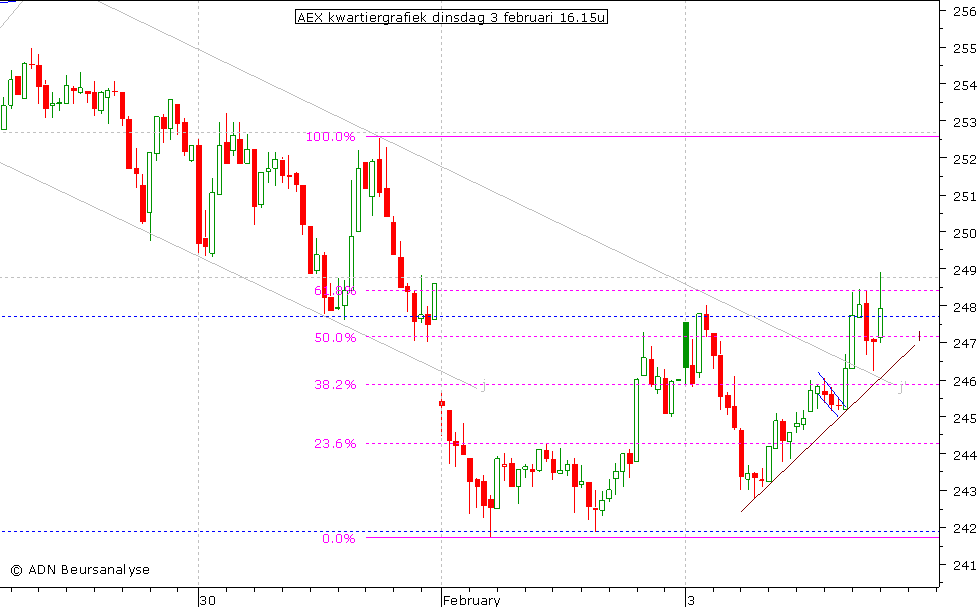This screenshot has width=980, height=607.
Task: Select the 249 price axis label
Action: point(963,270)
